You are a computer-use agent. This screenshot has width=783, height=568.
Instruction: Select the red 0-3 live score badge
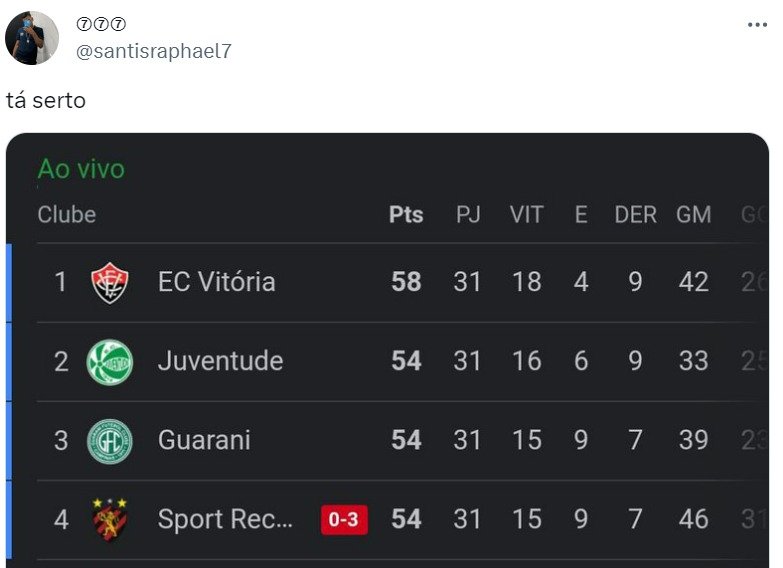pyautogui.click(x=344, y=520)
